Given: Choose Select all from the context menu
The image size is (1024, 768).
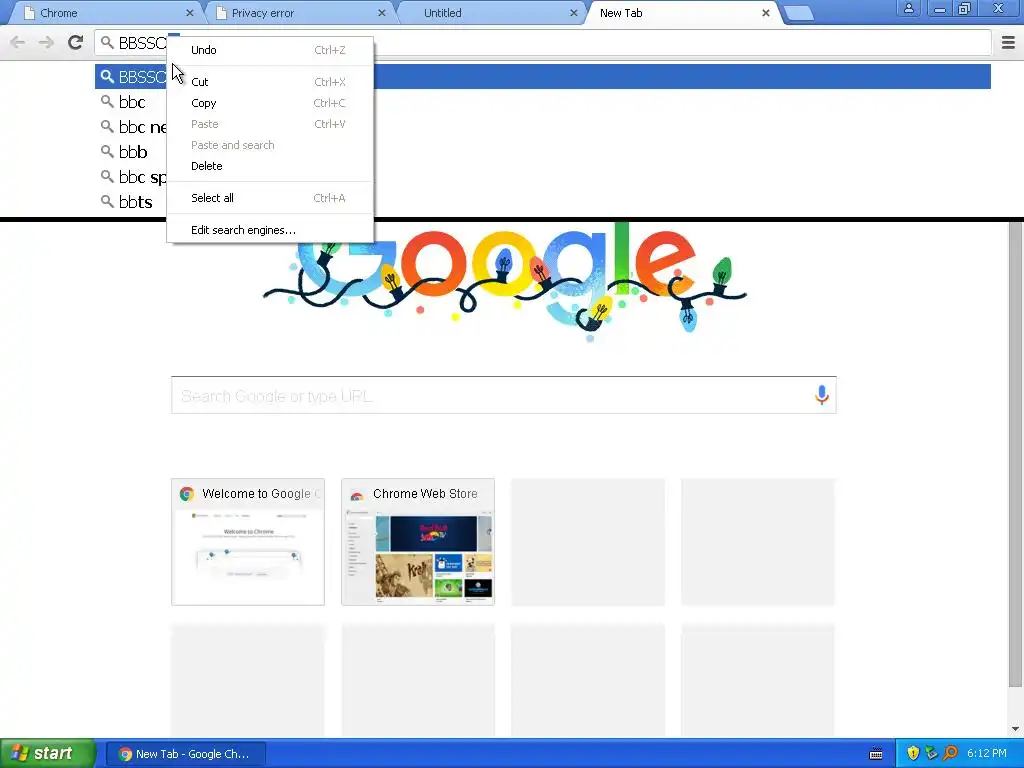Looking at the screenshot, I should [x=270, y=198].
